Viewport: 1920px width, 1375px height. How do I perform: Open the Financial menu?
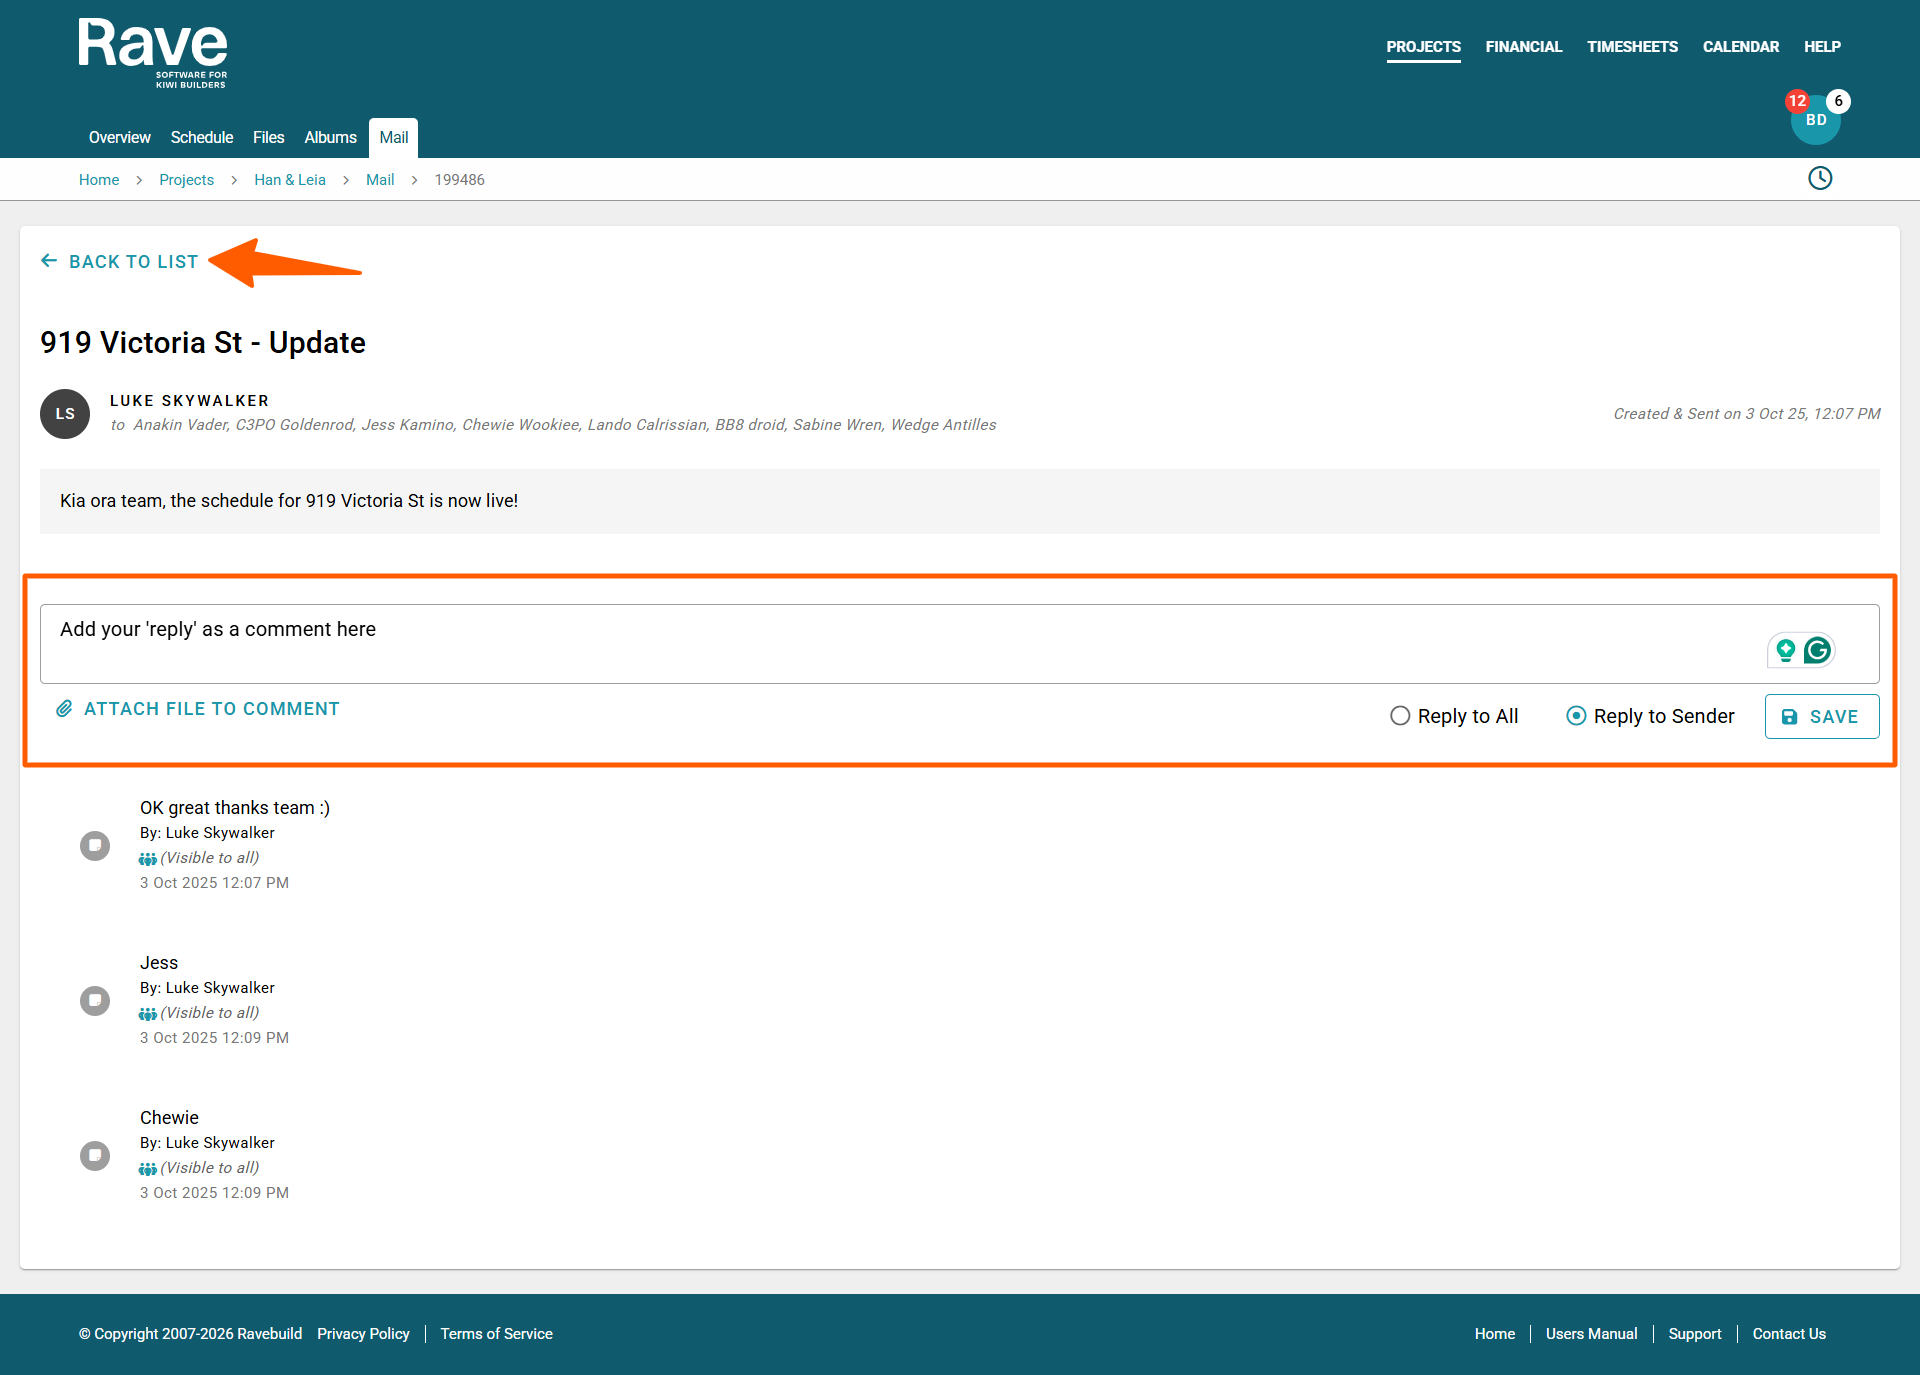click(x=1523, y=47)
